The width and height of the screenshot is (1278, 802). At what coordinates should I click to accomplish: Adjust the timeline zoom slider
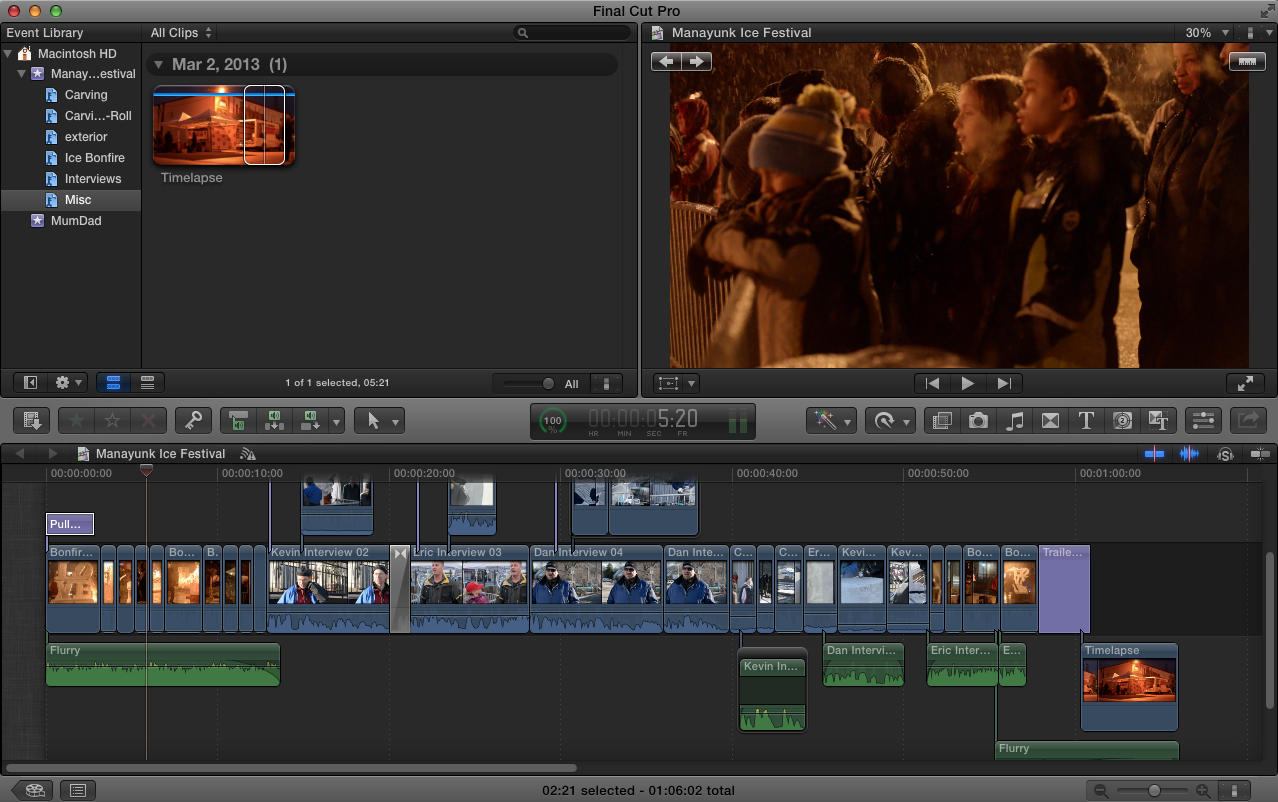click(1153, 790)
